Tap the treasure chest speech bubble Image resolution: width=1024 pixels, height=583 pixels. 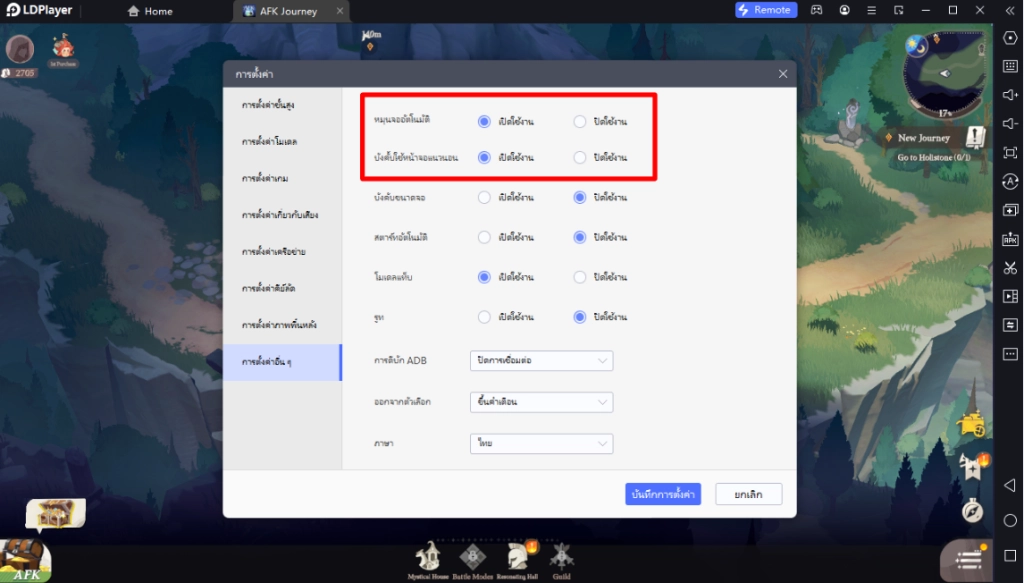[x=56, y=514]
